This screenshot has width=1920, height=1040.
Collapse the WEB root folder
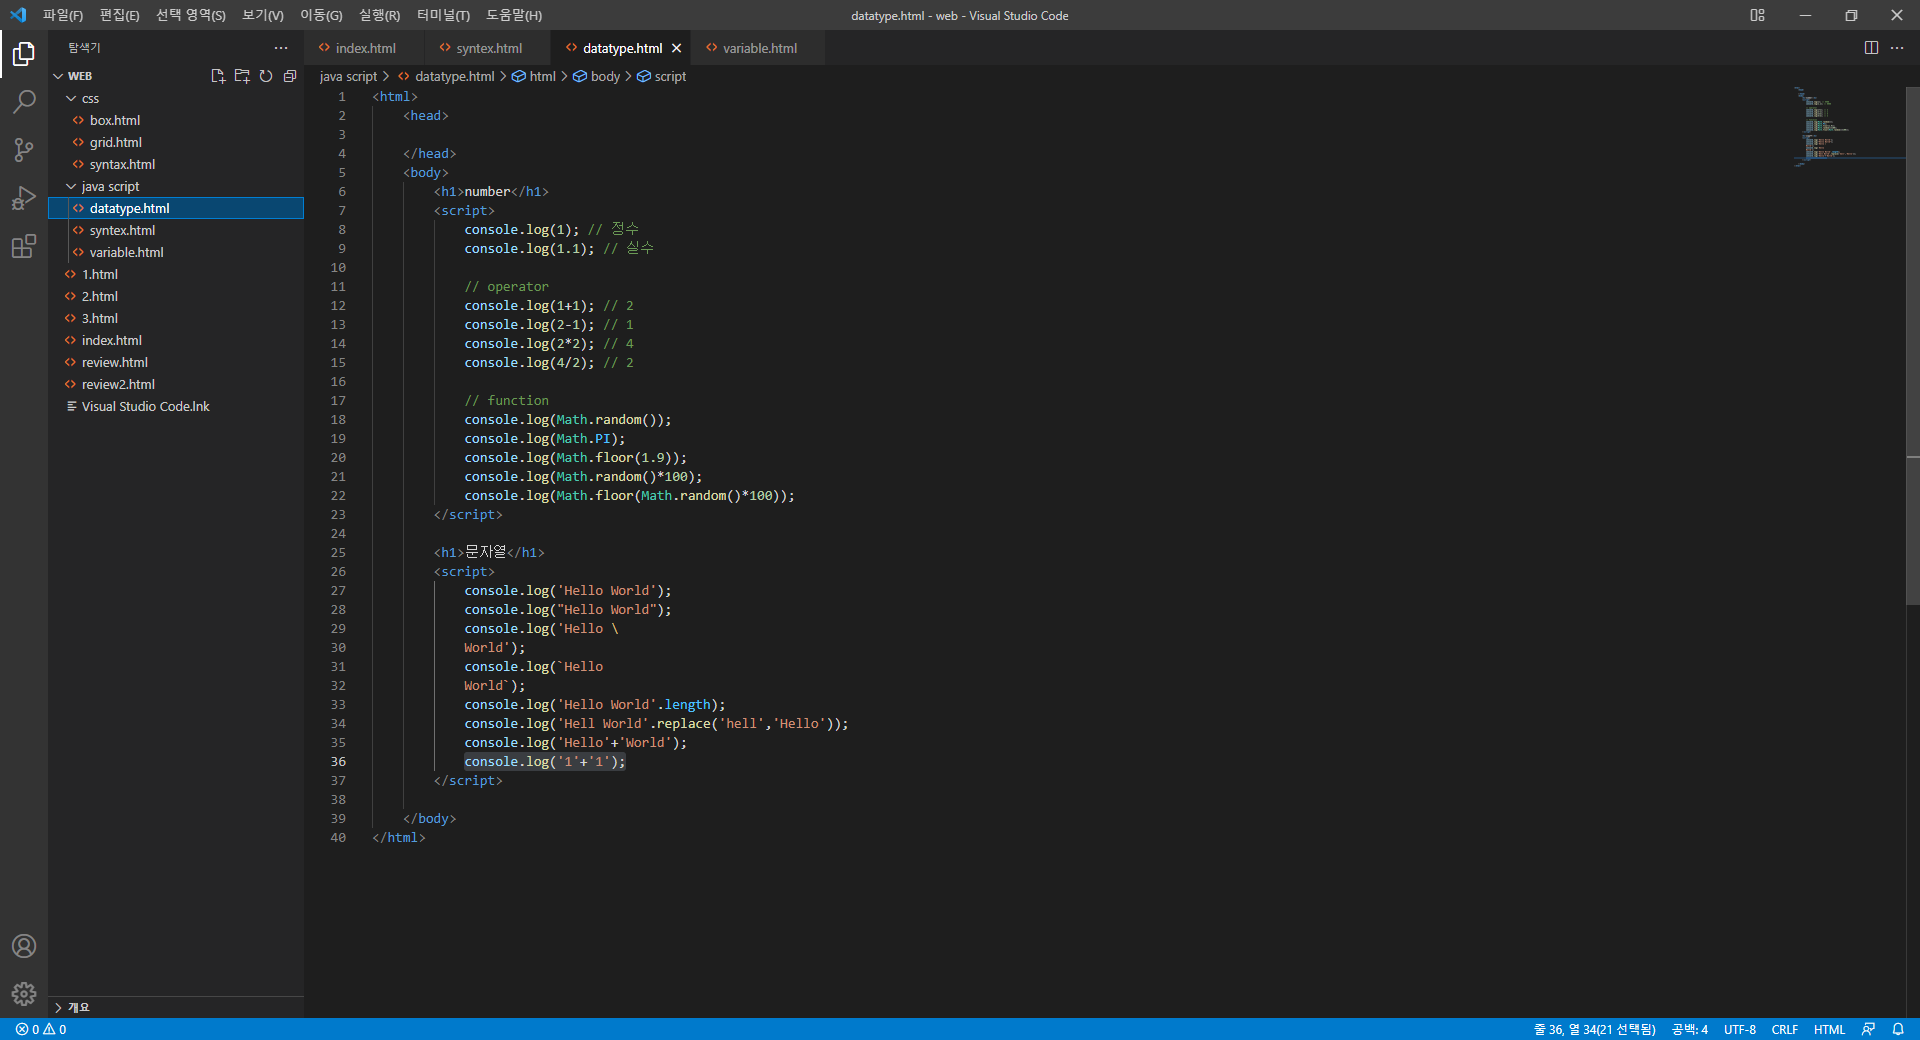point(58,76)
